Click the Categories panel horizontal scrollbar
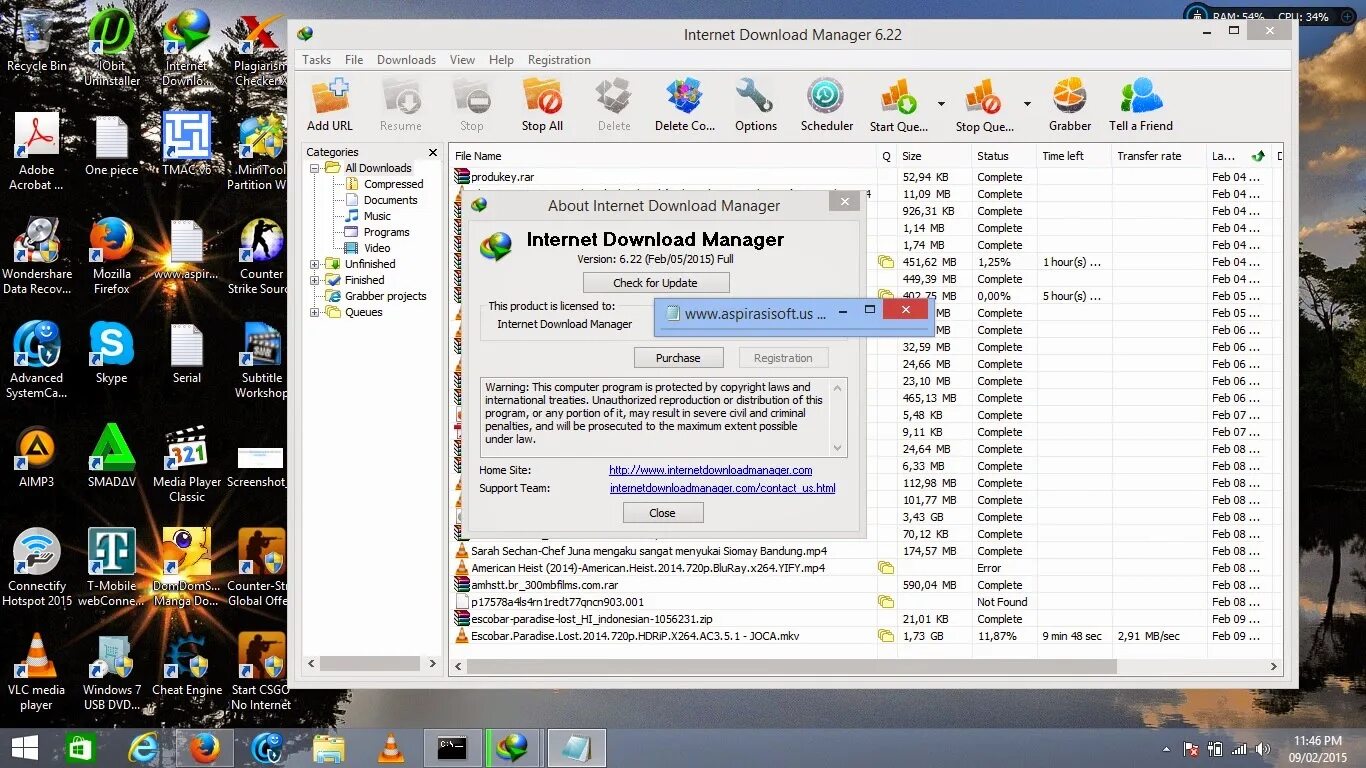Screen dimensions: 1366x768 tap(369, 663)
